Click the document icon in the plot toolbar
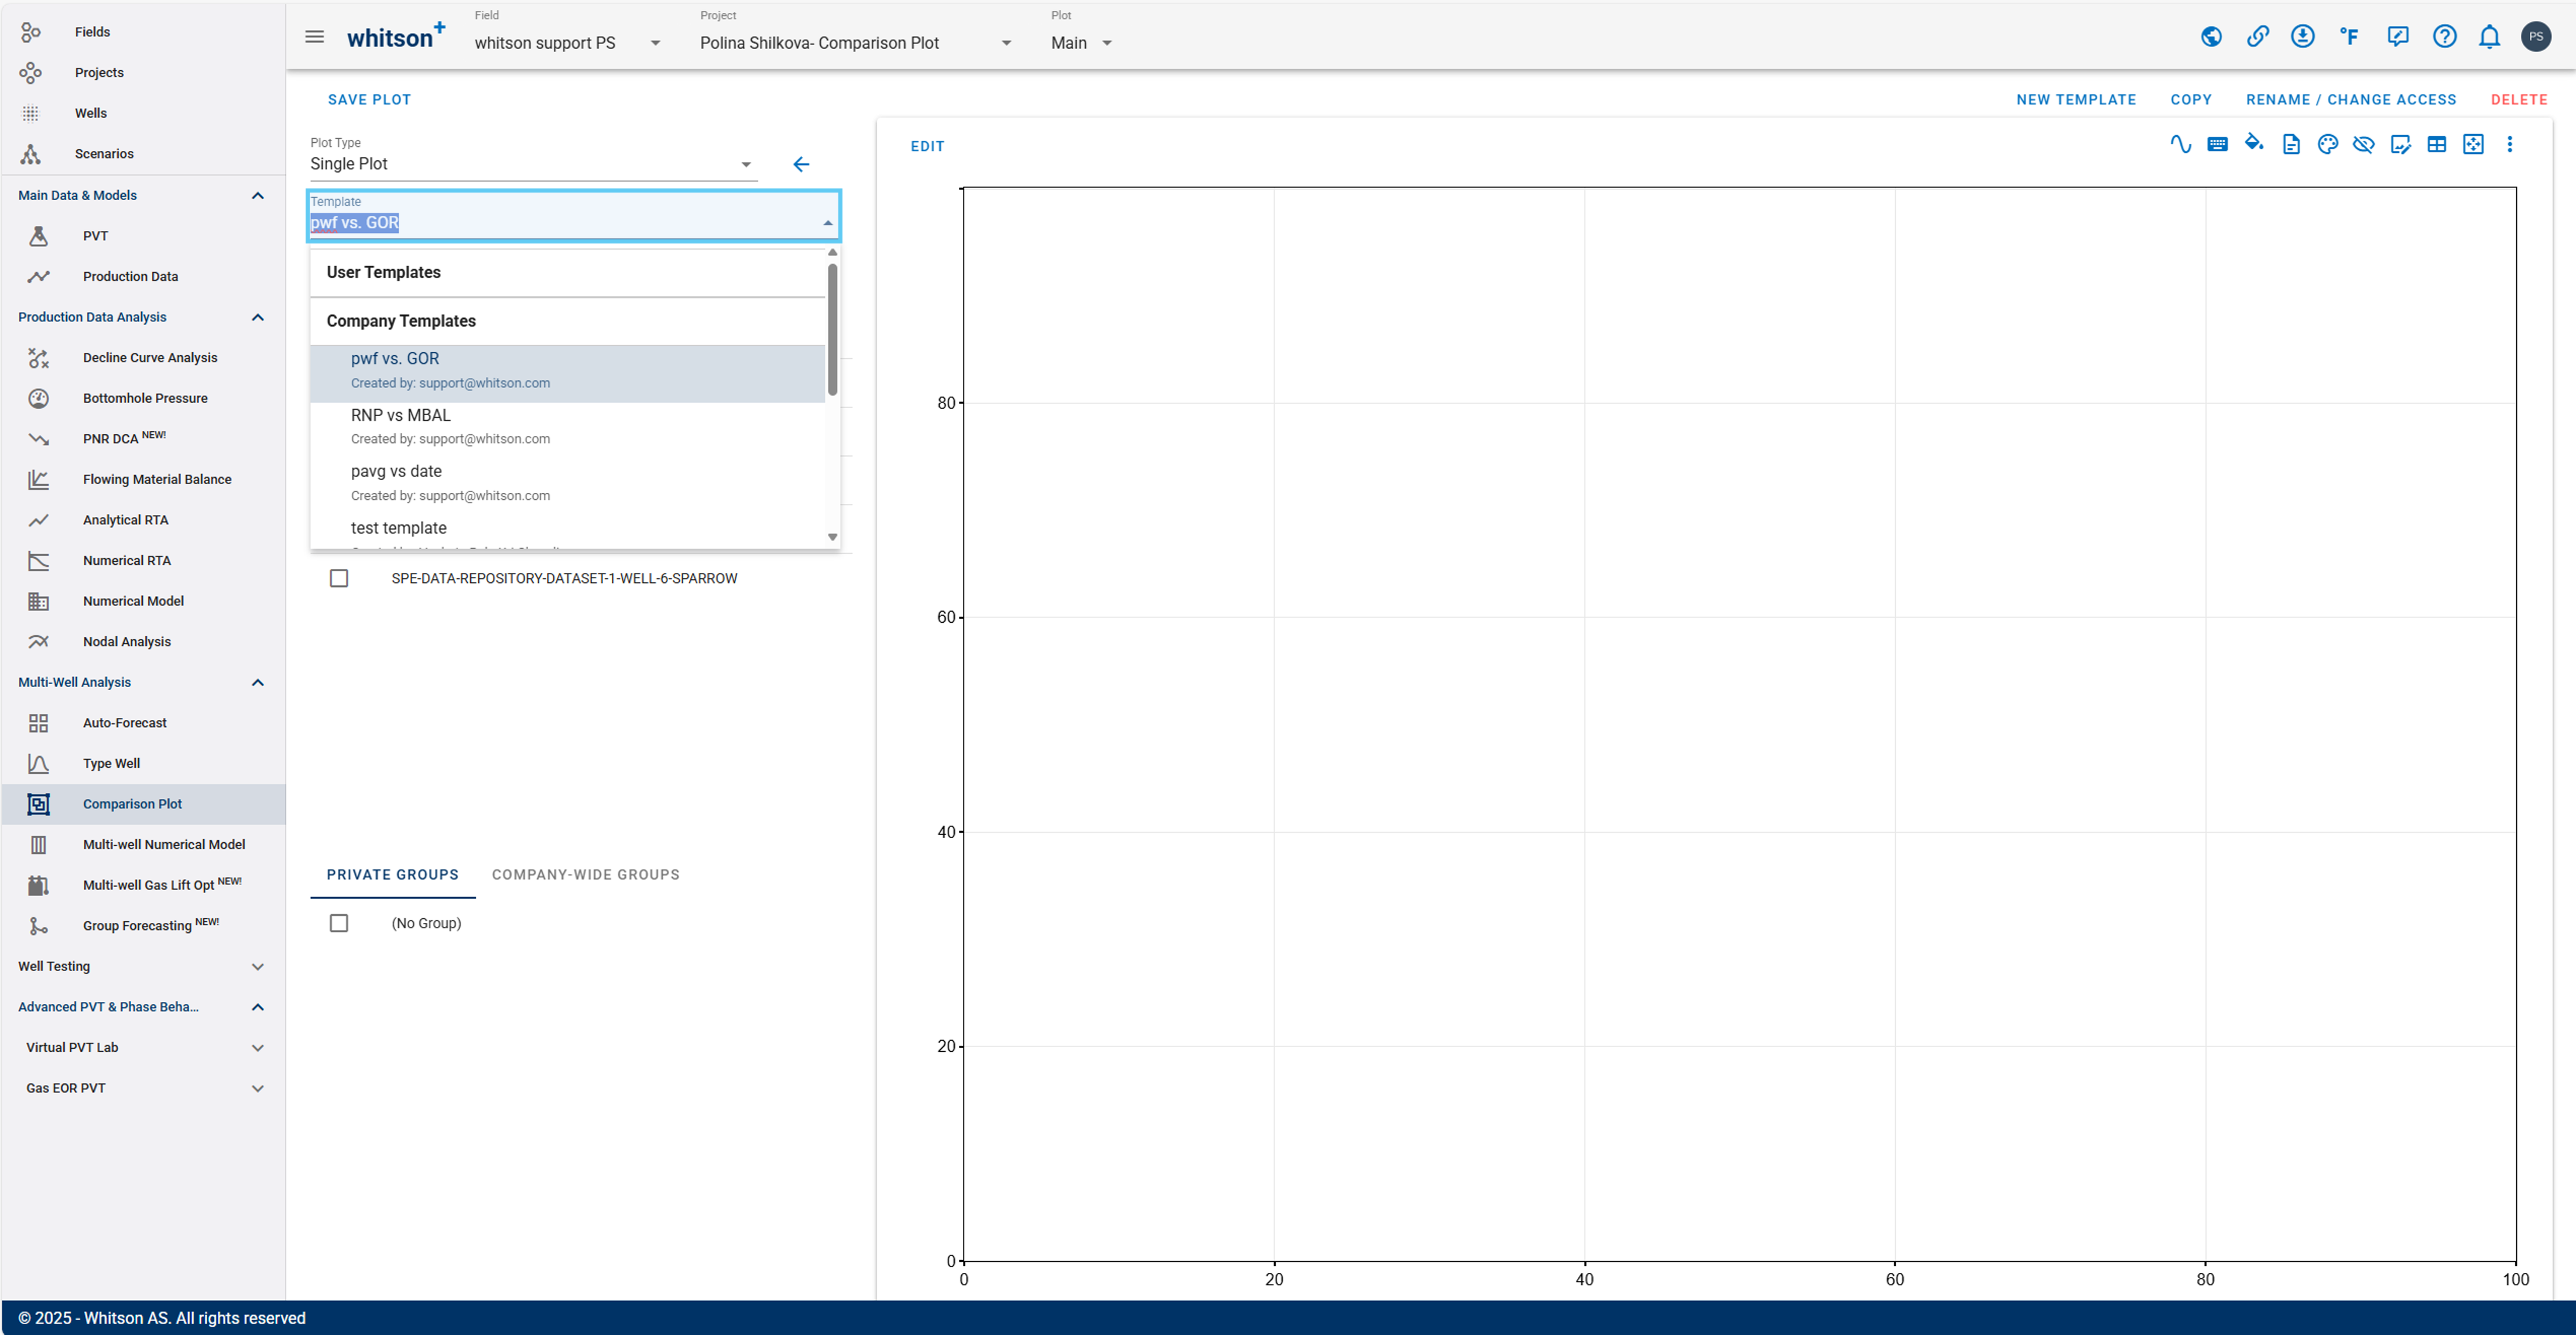This screenshot has width=2576, height=1335. tap(2291, 144)
